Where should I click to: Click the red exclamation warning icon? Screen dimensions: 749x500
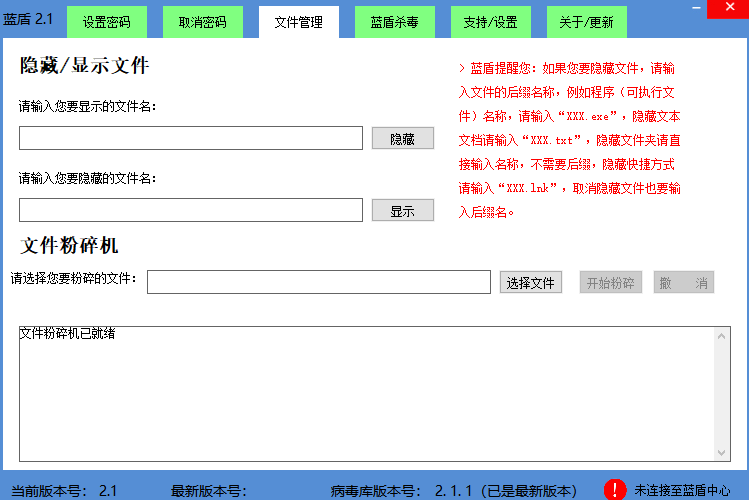coord(615,489)
